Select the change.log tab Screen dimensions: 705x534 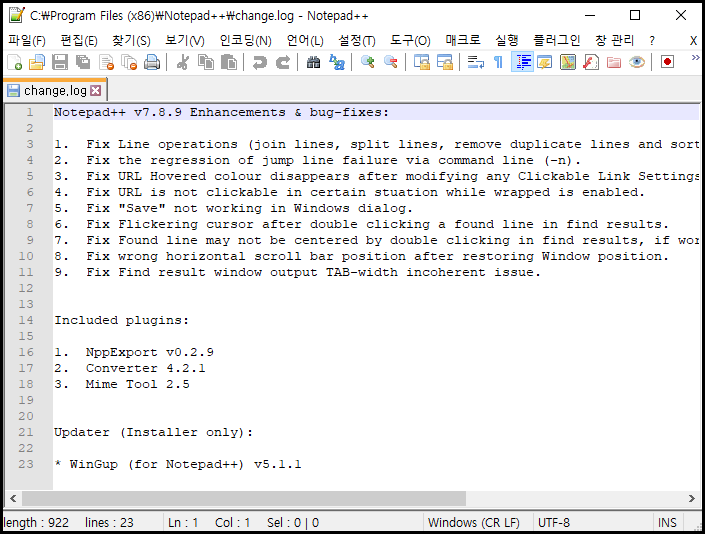[x=55, y=91]
